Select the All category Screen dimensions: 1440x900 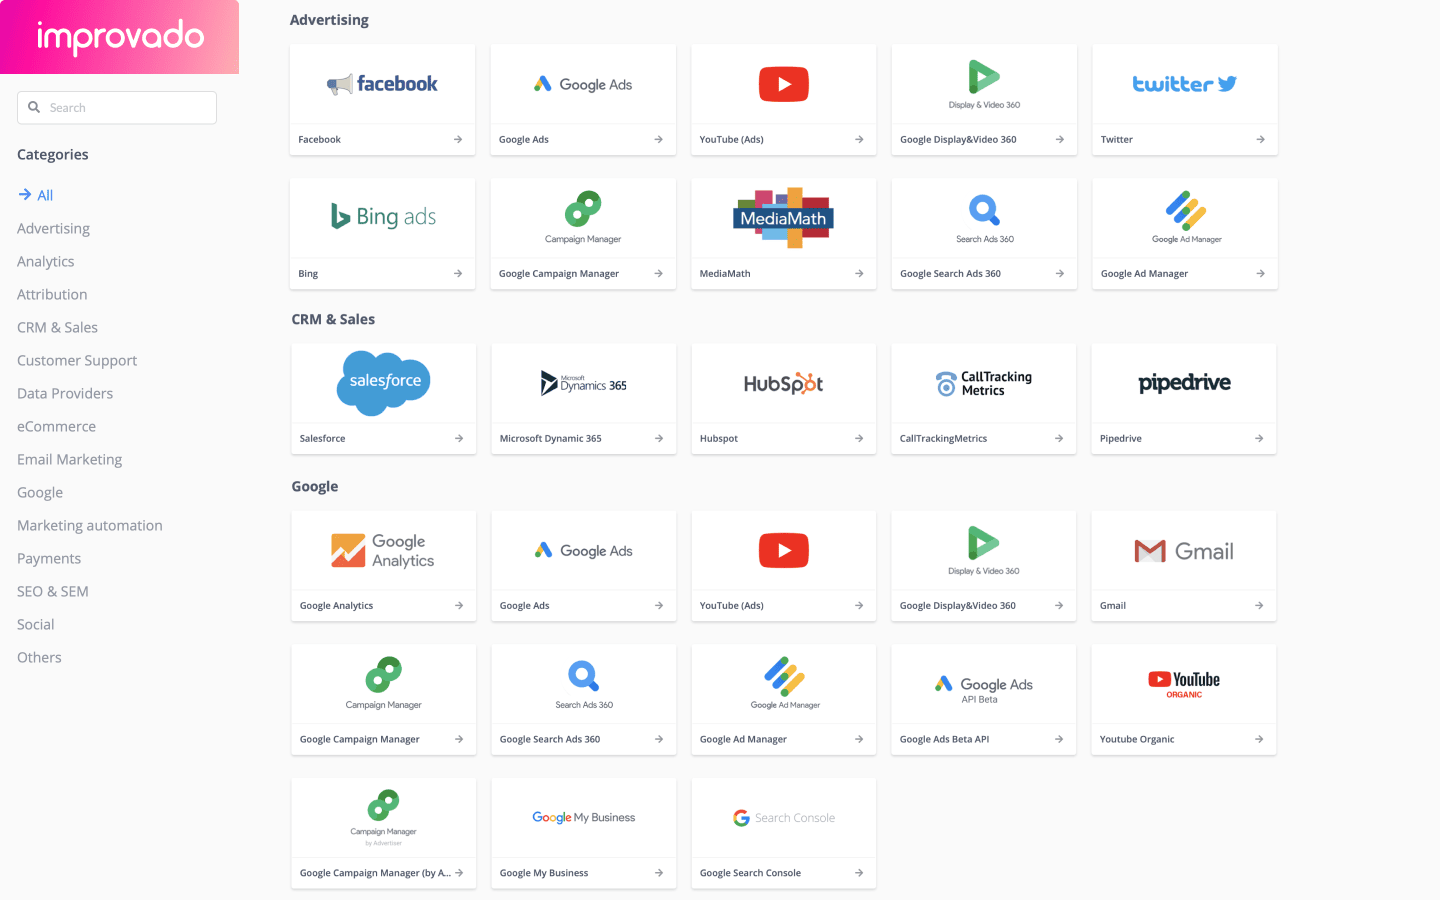click(45, 195)
